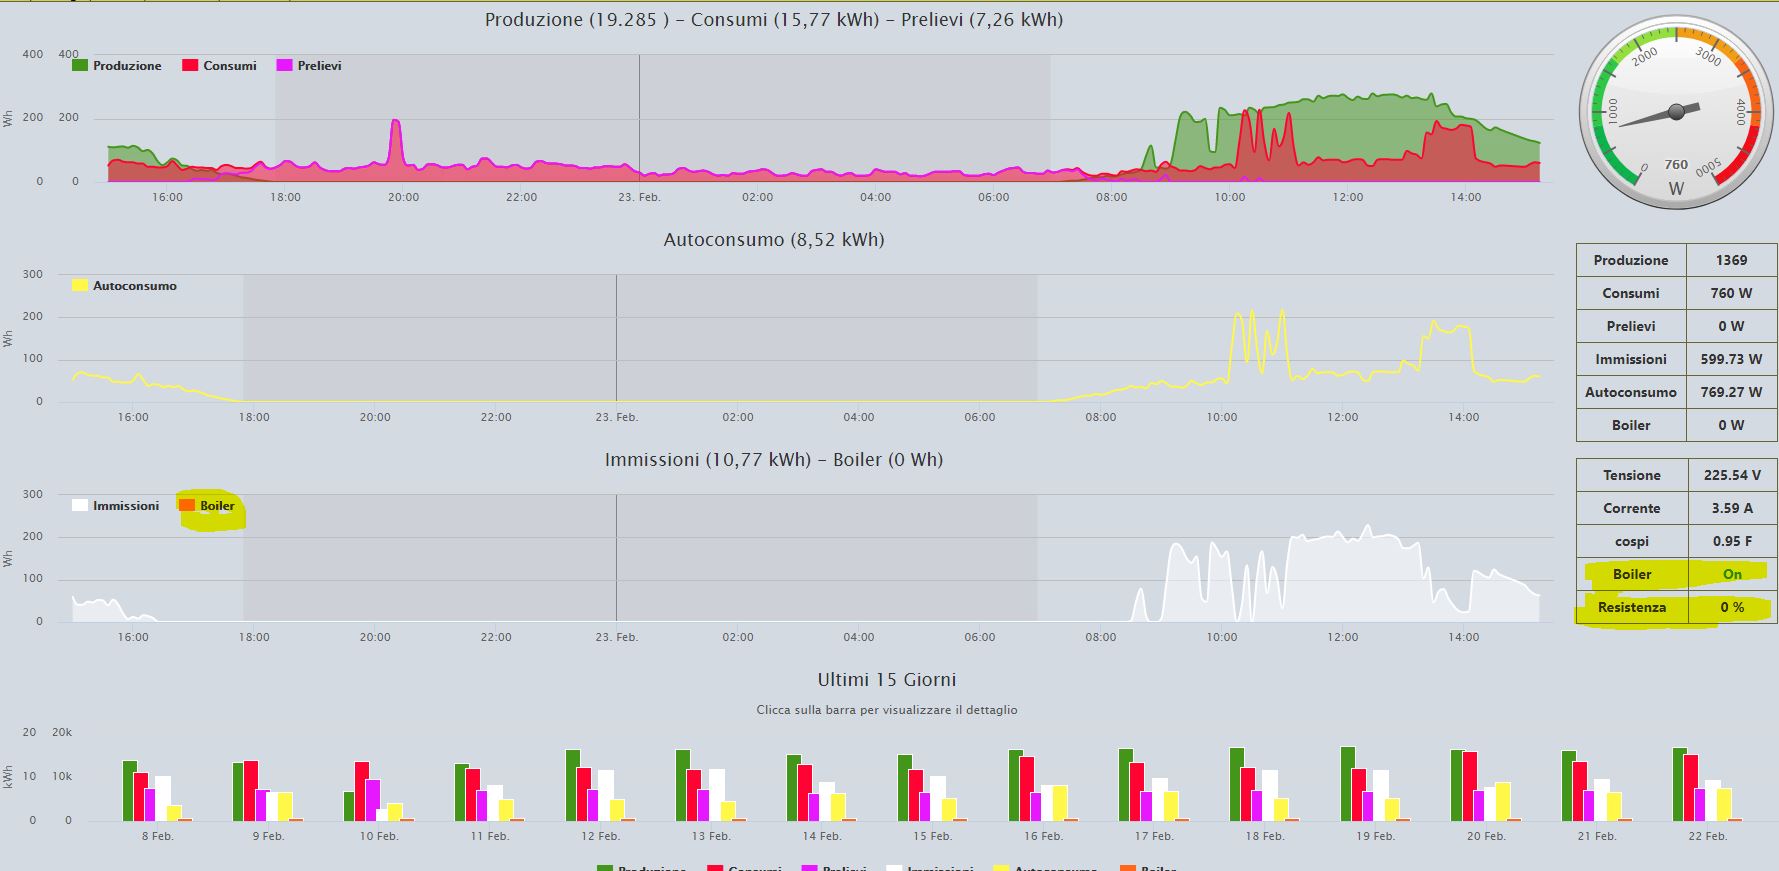Click the green Produzione bar for 8 Feb.
1779x871 pixels.
click(x=129, y=790)
